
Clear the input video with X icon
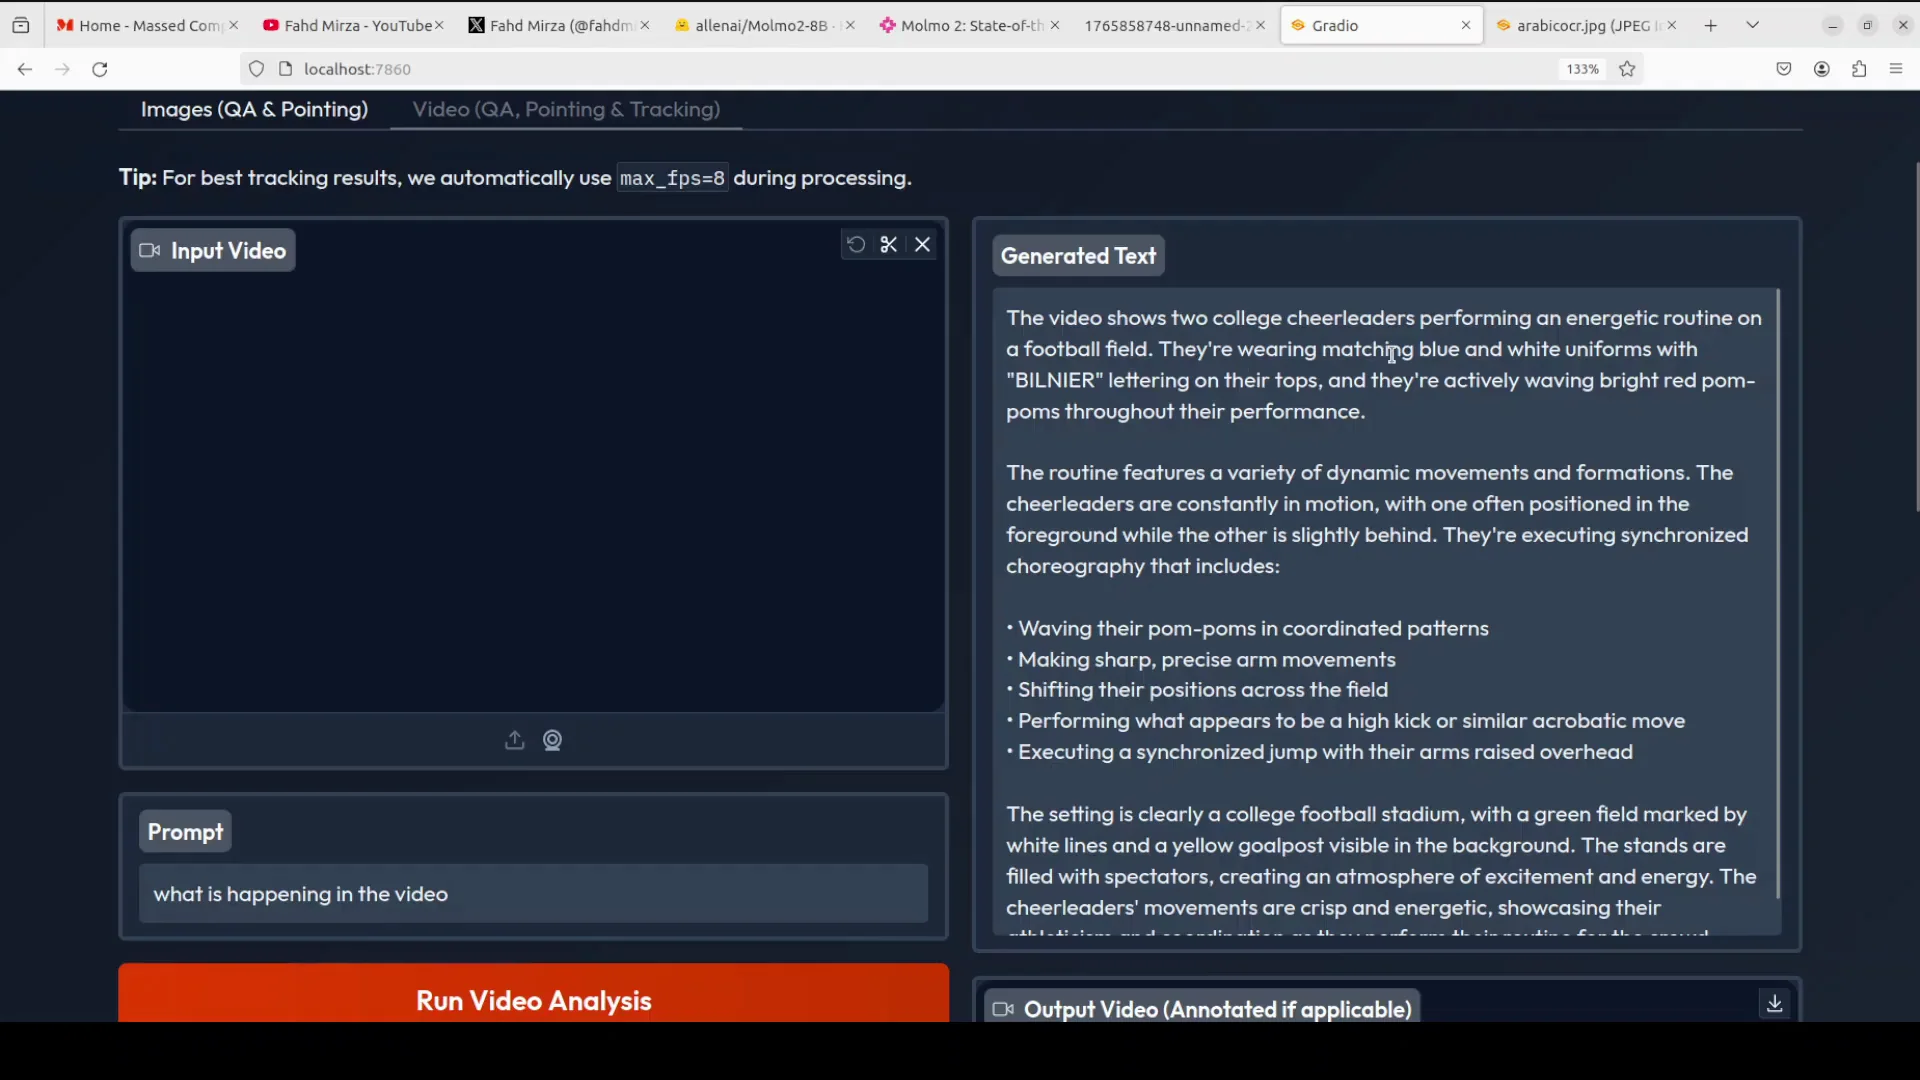[922, 245]
